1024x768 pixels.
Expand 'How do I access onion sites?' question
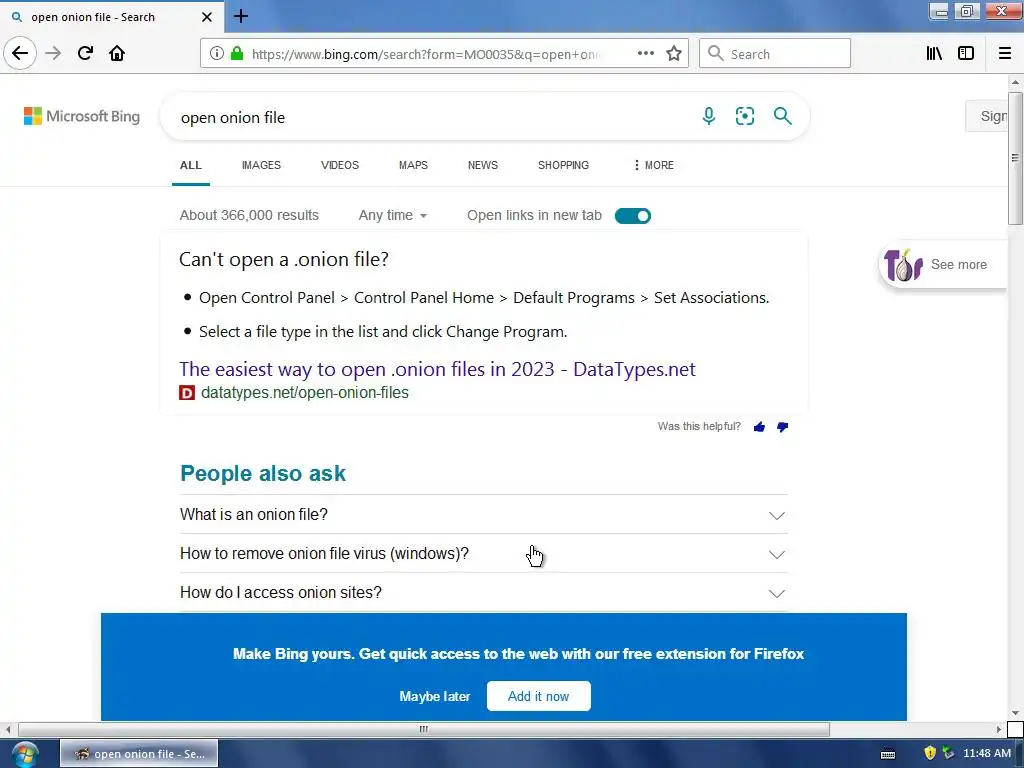point(483,592)
